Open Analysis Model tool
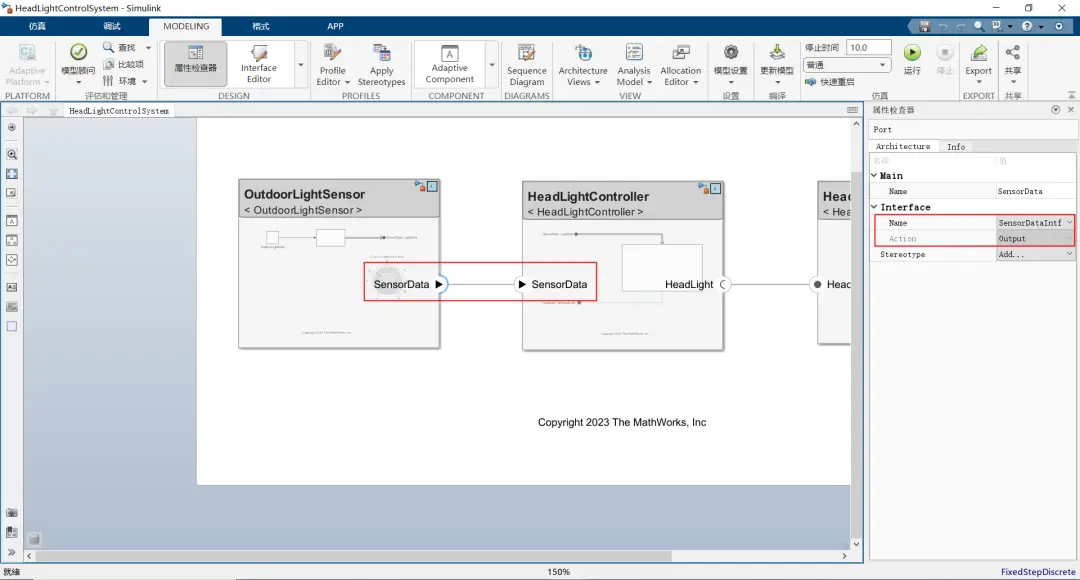The height and width of the screenshot is (580, 1080). 634,66
